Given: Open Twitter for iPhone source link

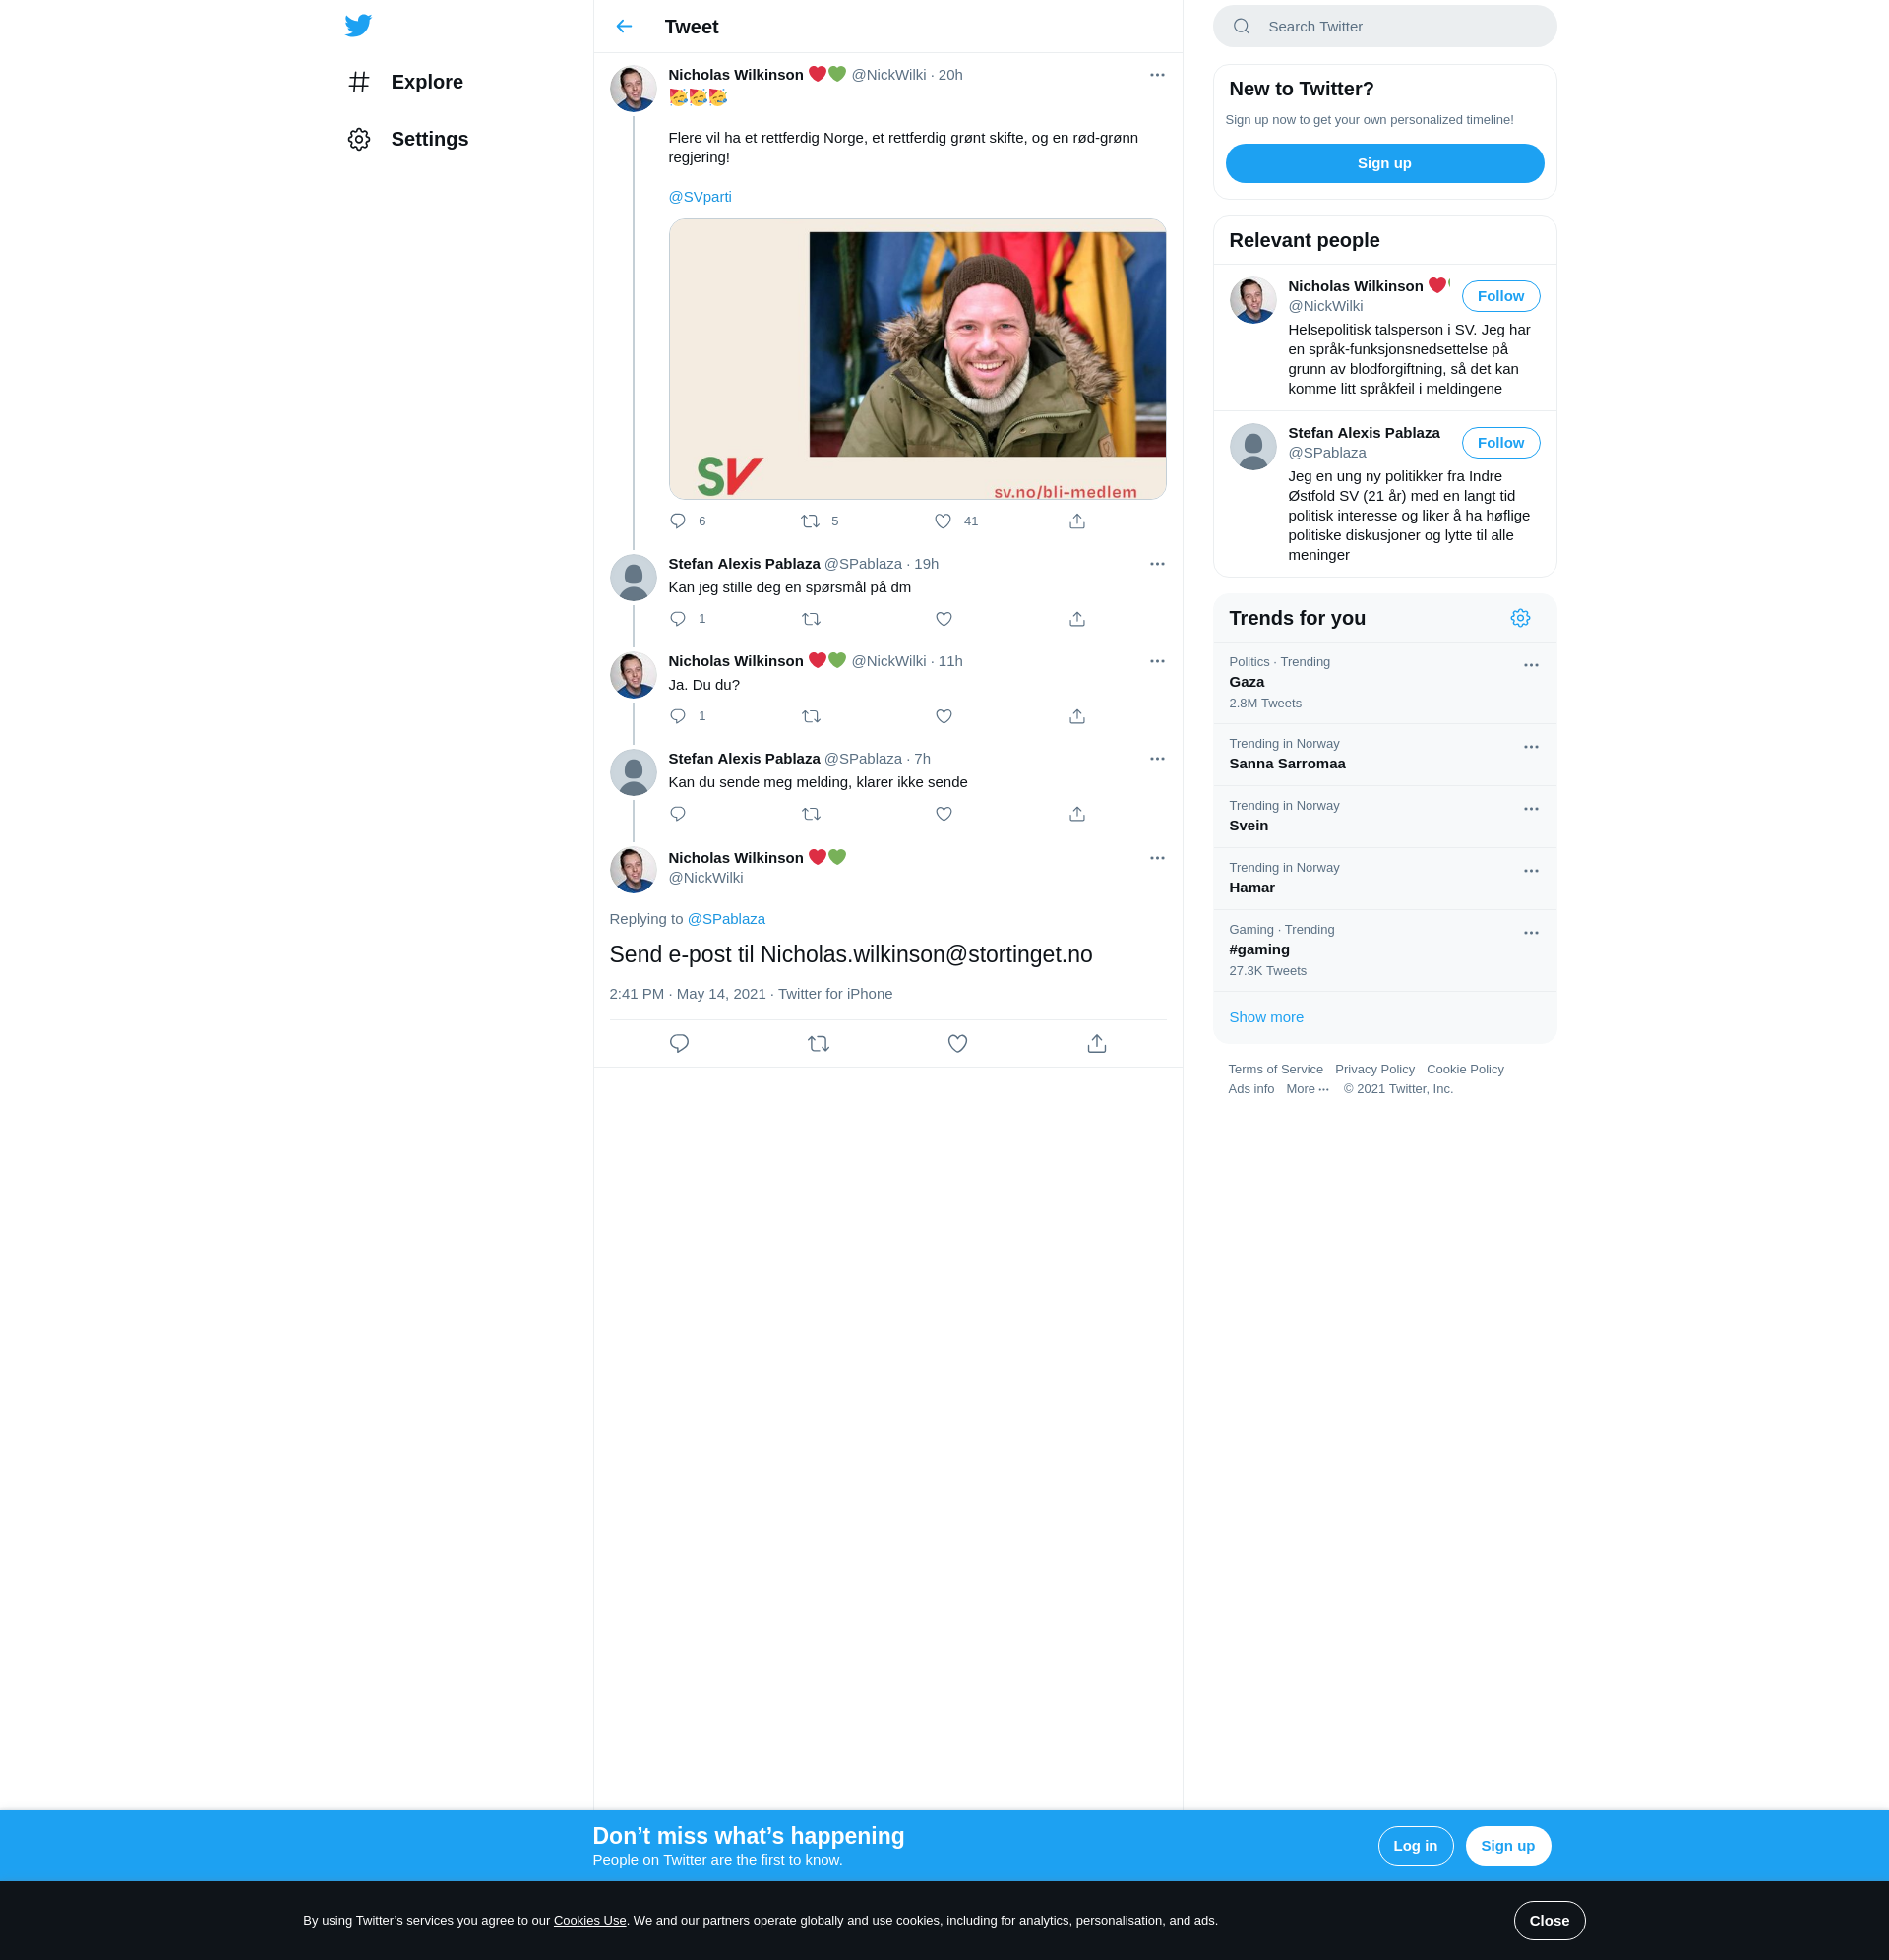Looking at the screenshot, I should (x=835, y=993).
